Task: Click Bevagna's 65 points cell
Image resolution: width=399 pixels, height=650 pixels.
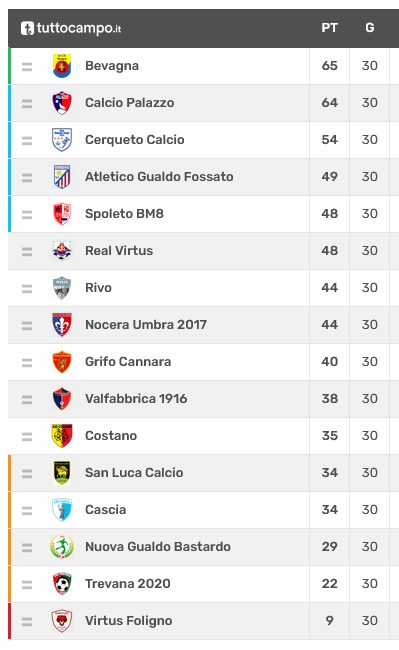Action: coord(329,66)
